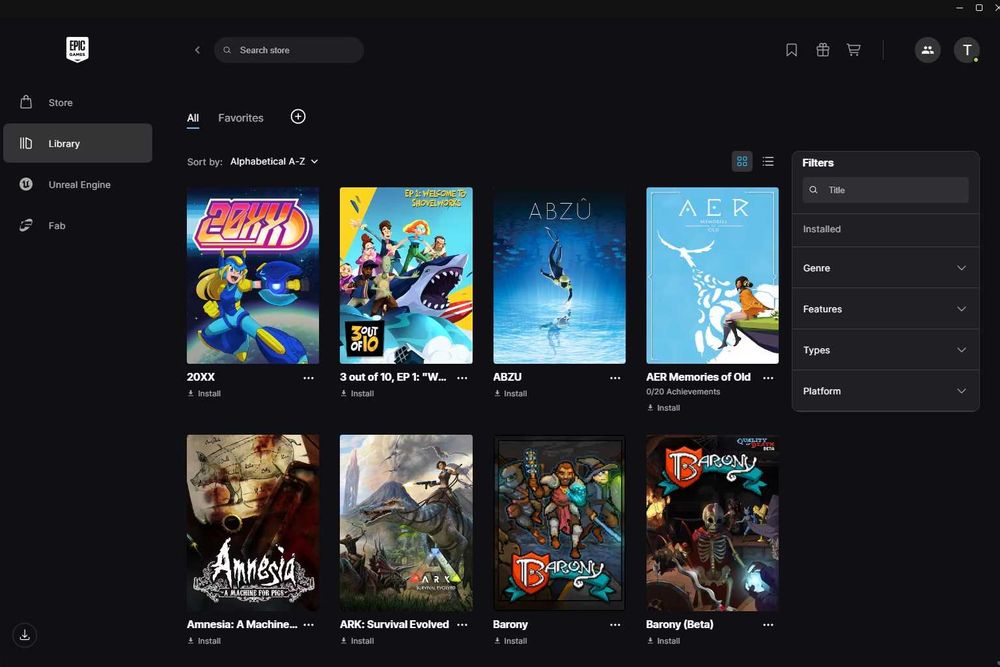The image size is (1000, 667).
Task: Open more options for ABZU
Action: pos(615,377)
